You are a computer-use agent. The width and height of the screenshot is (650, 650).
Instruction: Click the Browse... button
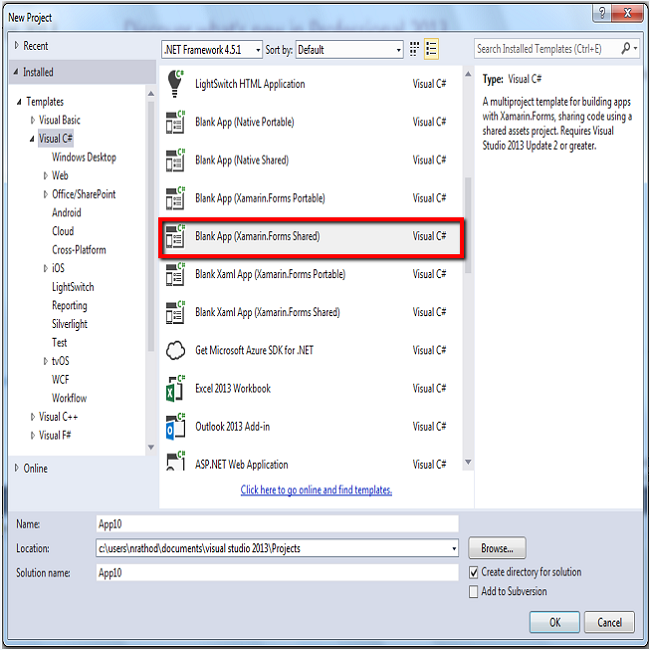(497, 548)
